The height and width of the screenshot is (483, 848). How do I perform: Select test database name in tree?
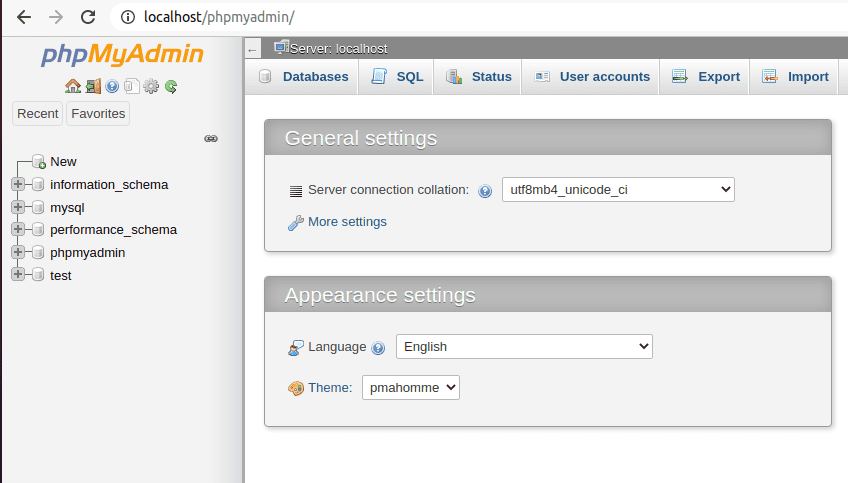pos(61,276)
